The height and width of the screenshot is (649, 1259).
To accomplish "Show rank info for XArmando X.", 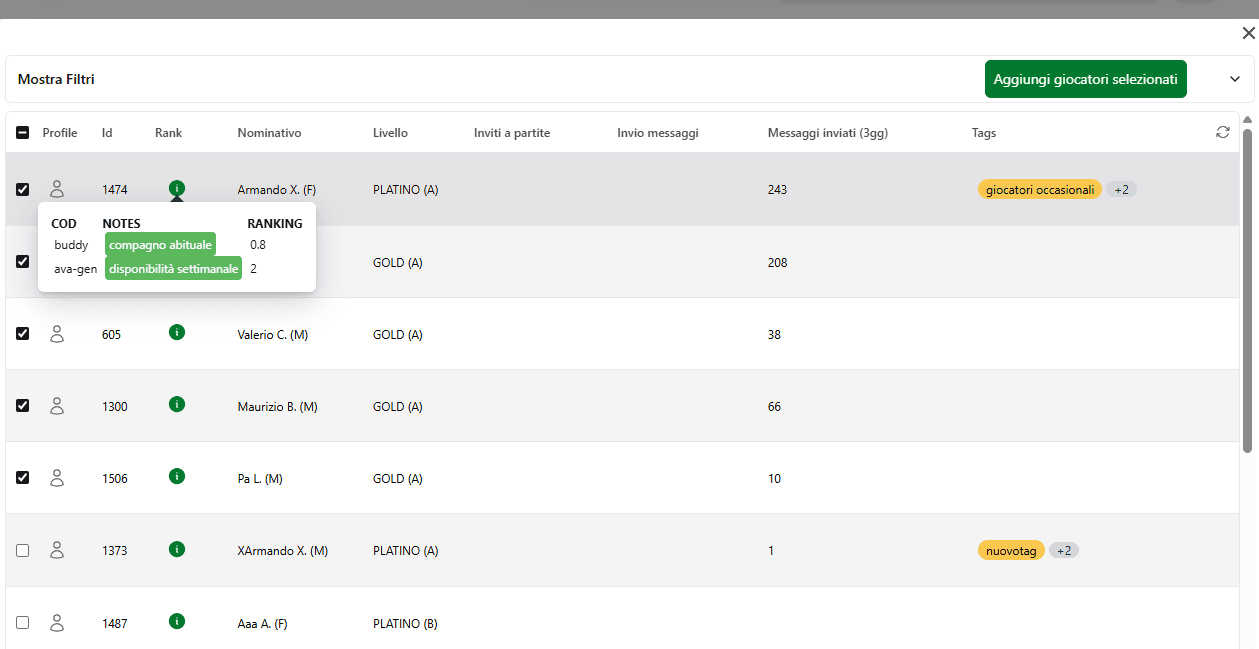I will (x=177, y=548).
